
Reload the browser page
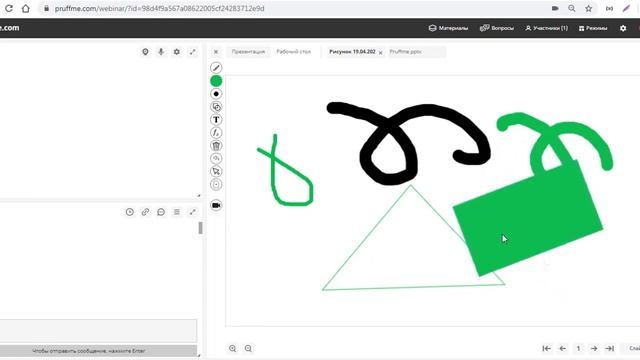[9, 9]
